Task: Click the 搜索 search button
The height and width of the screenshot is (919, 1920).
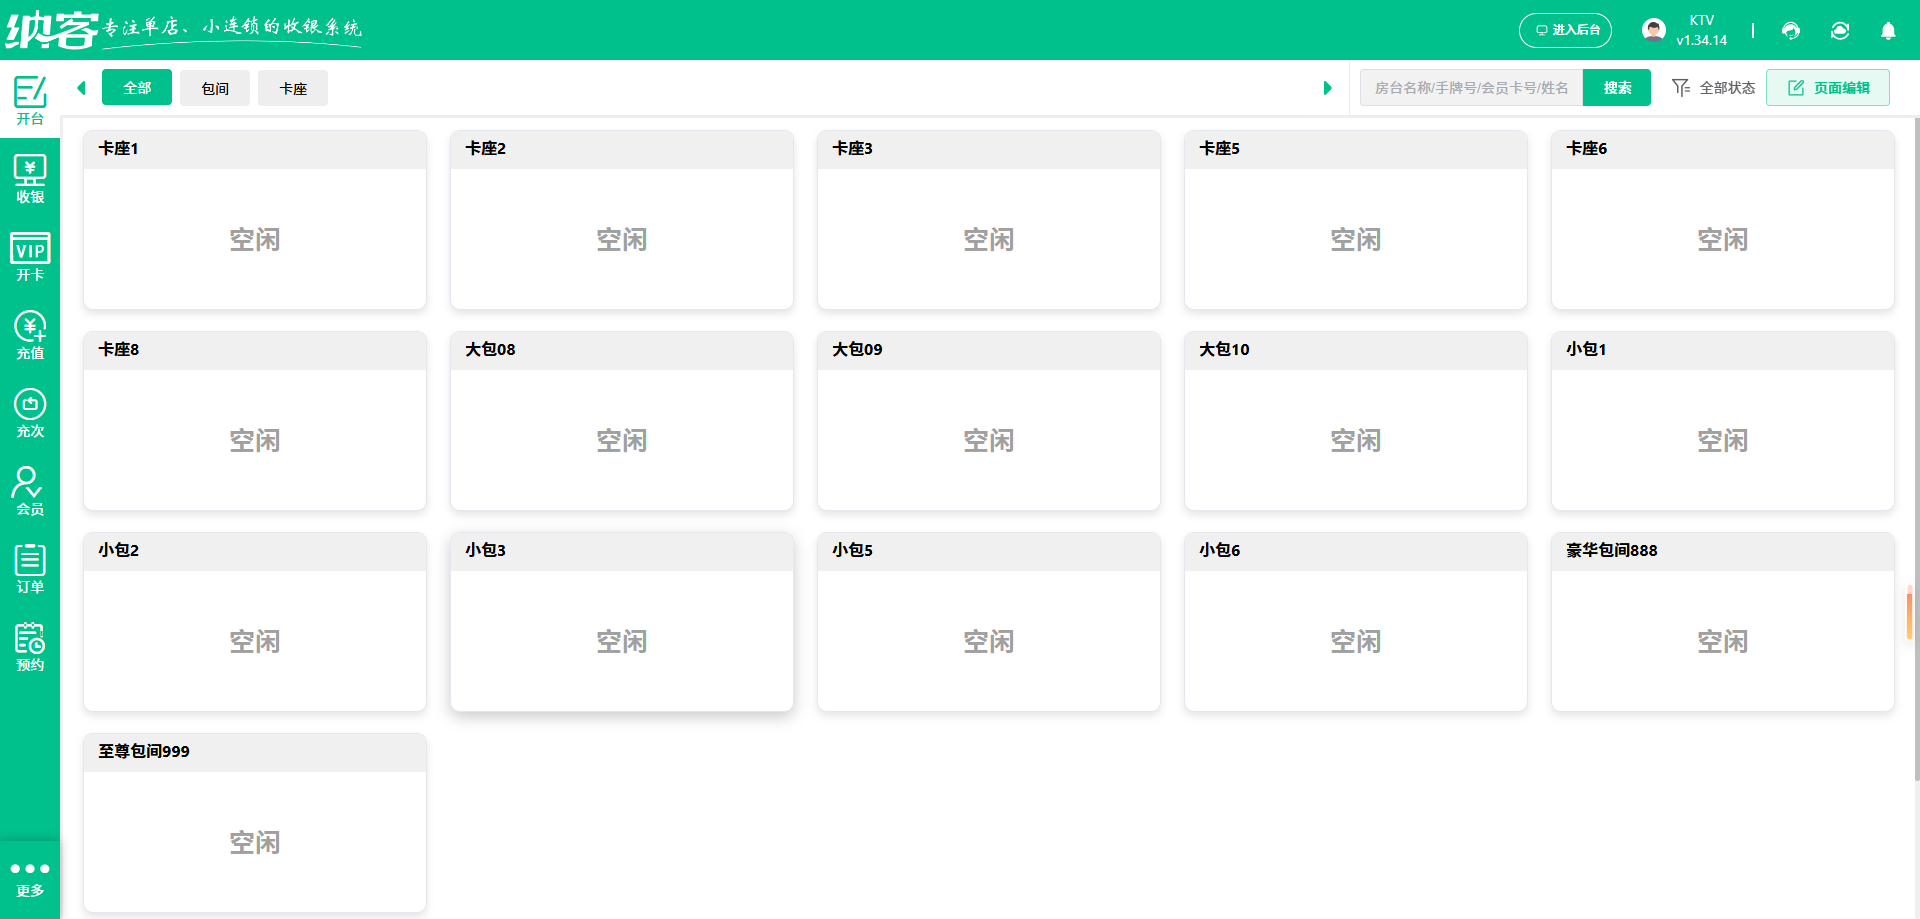Action: (1616, 88)
